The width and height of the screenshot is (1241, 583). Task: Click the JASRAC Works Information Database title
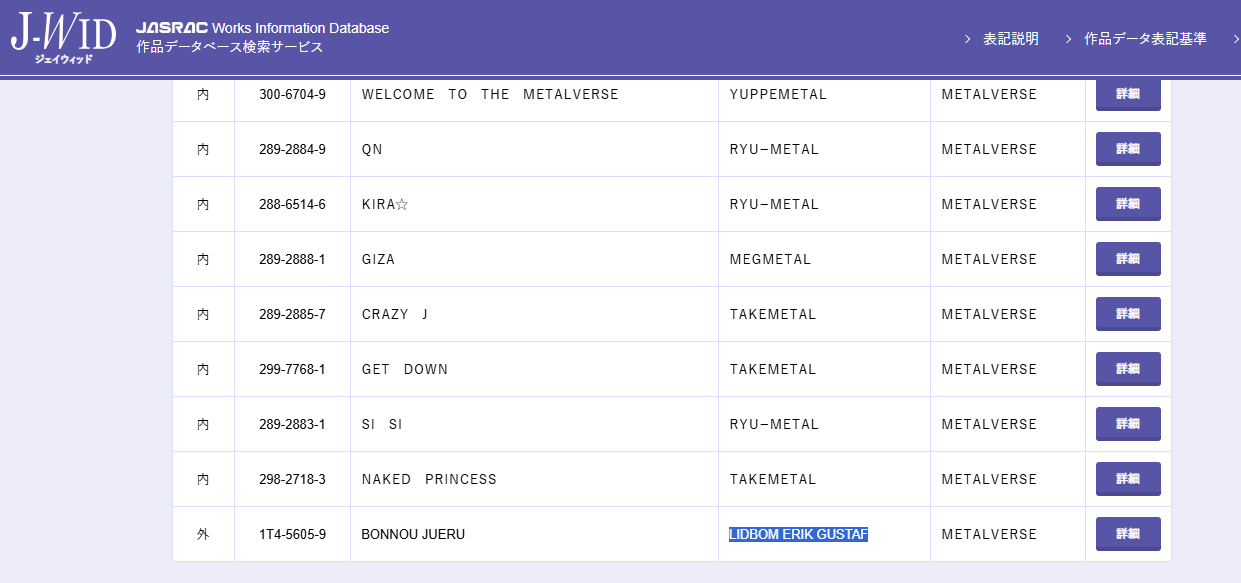point(263,28)
